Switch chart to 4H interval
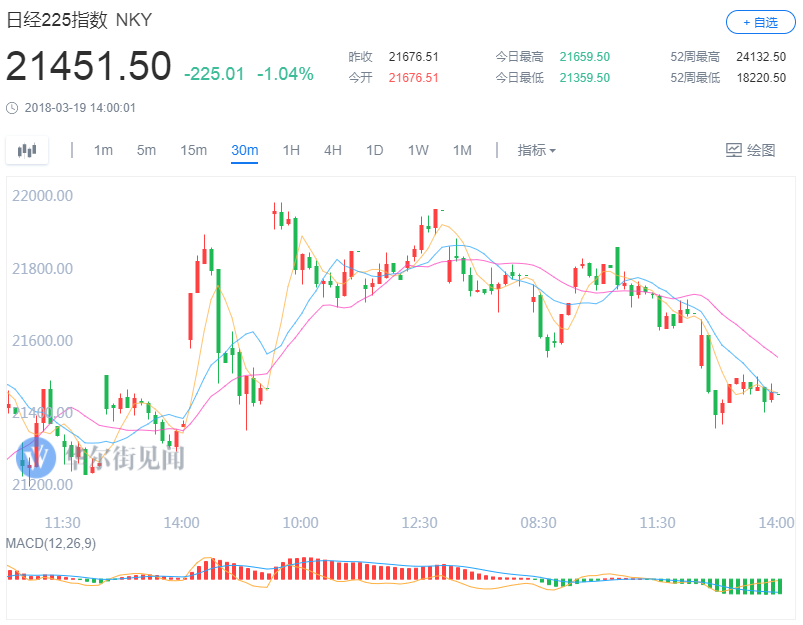This screenshot has height=625, width=803. tap(332, 150)
